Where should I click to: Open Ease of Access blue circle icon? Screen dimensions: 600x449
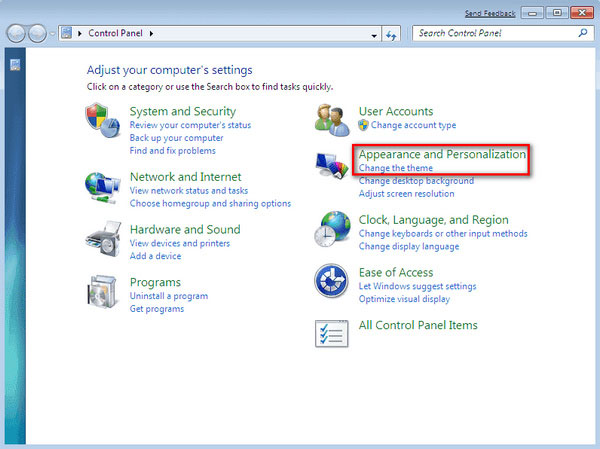331,281
